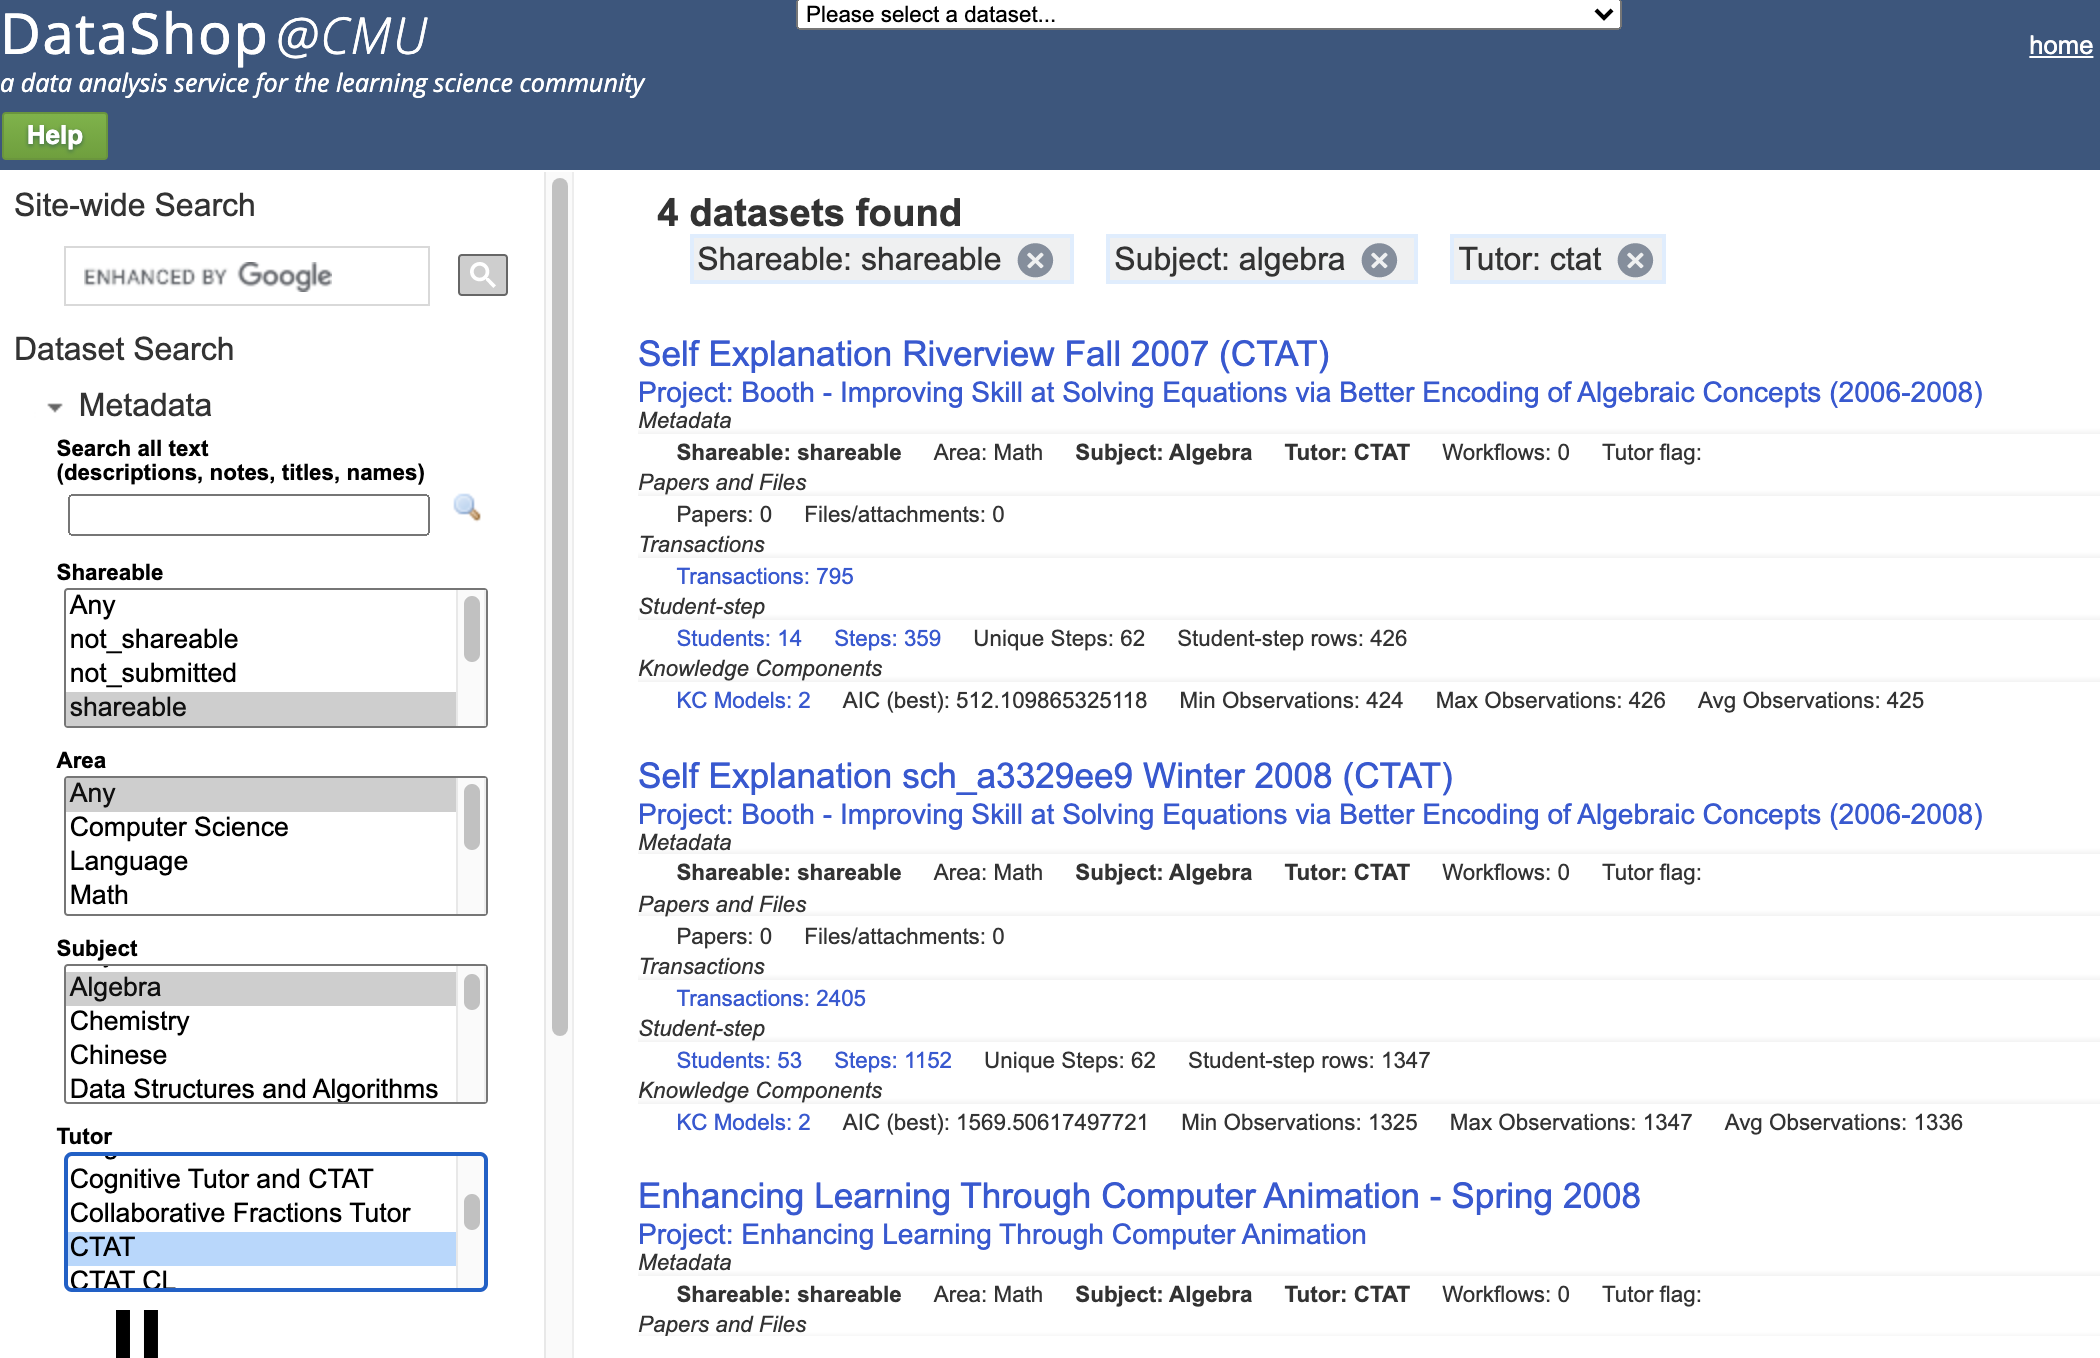This screenshot has width=2100, height=1358.
Task: Remove the Subject: algebra filter chip
Action: 1379,261
